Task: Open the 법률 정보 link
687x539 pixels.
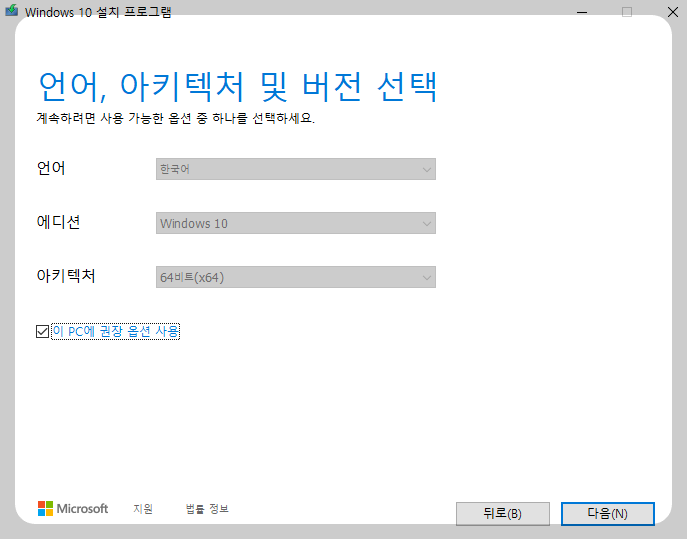Action: [207, 509]
